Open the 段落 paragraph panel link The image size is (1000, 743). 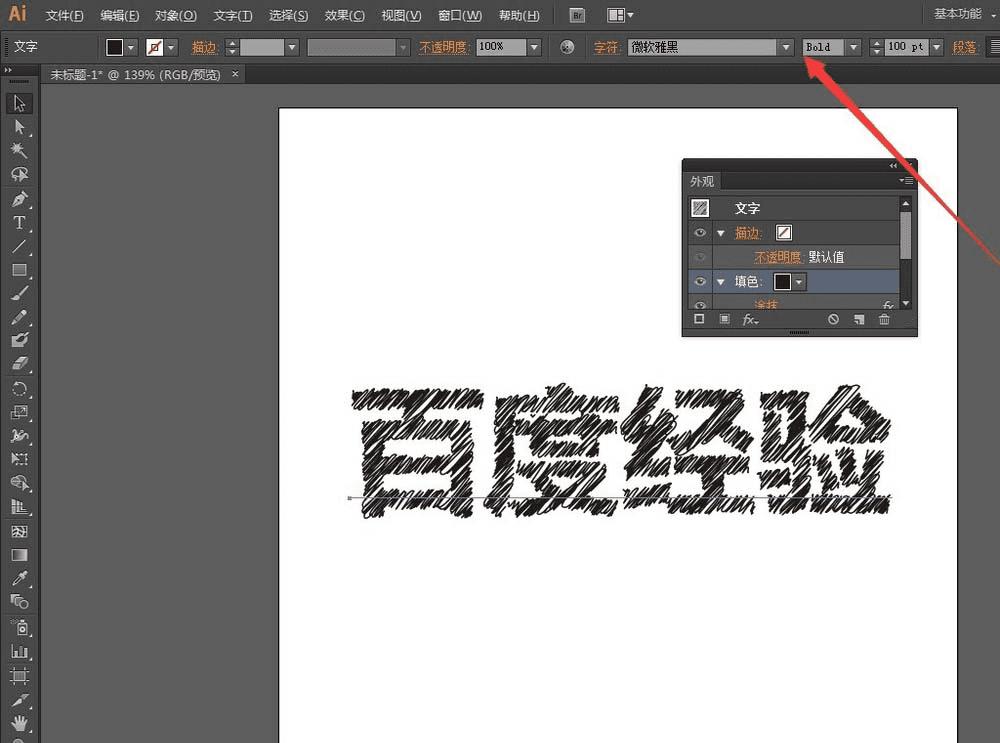tap(964, 47)
